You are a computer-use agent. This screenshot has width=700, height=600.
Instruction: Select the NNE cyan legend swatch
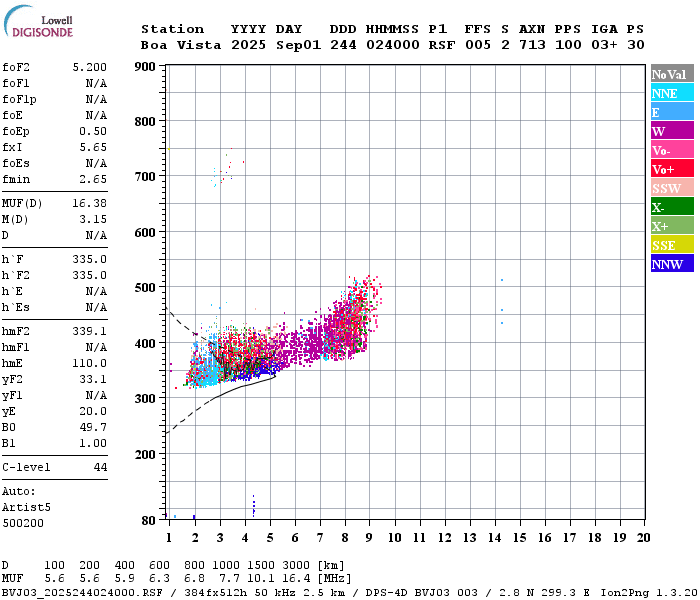672,93
